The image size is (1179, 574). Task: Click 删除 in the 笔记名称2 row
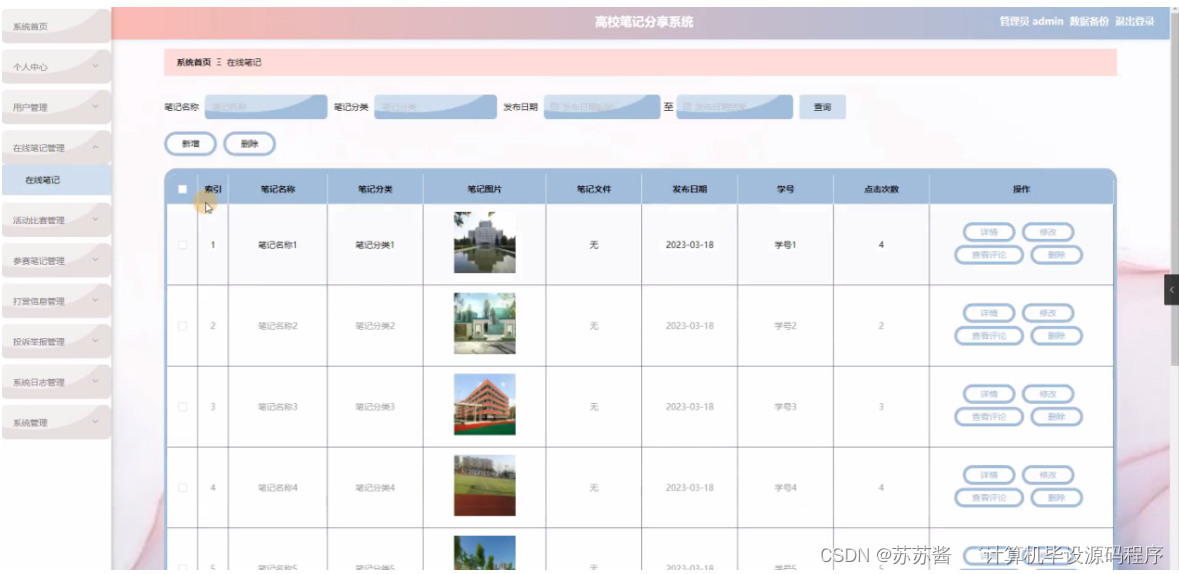1056,336
